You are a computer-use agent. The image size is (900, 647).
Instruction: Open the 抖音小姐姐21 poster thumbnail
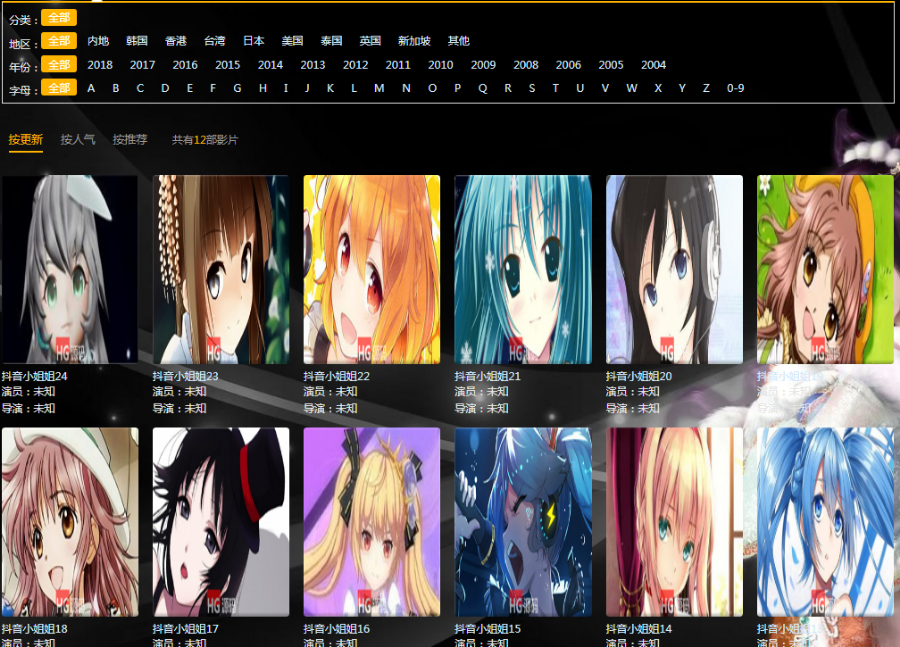pos(523,269)
